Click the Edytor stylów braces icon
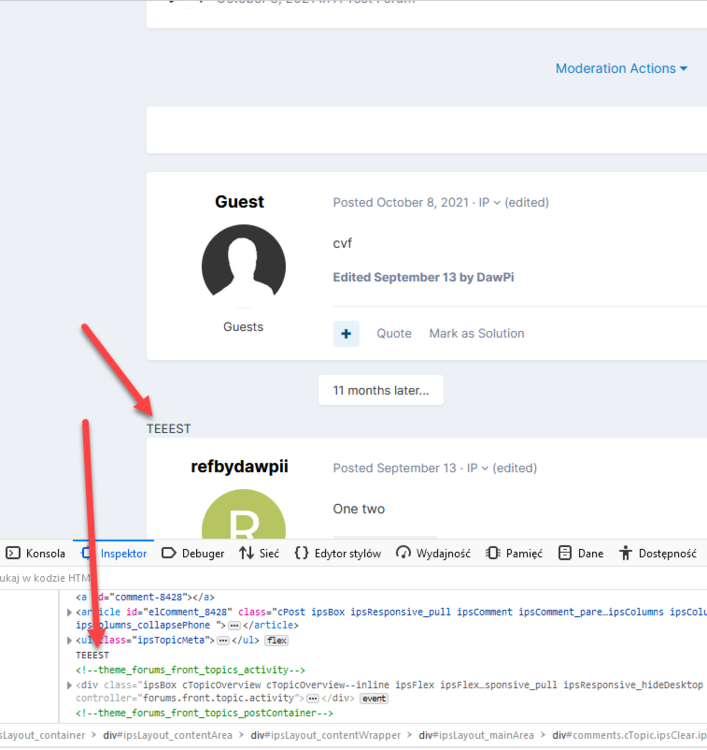707x750 pixels. pos(301,553)
